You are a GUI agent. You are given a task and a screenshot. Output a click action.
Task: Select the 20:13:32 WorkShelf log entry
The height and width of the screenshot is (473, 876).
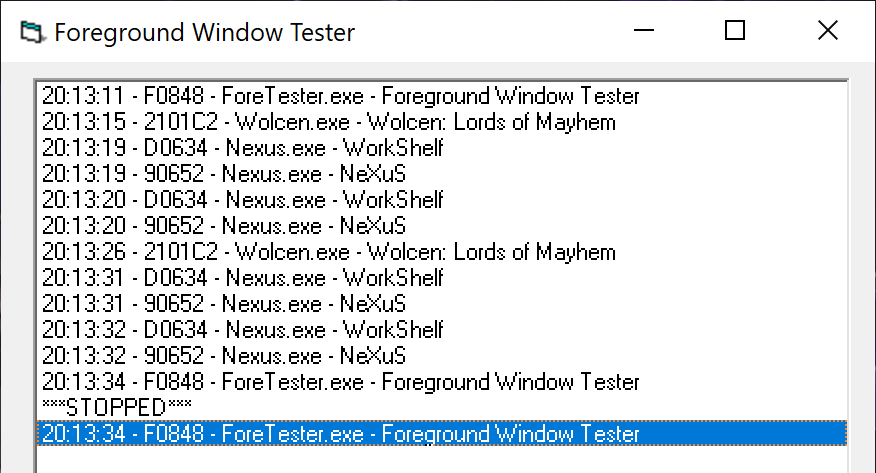tap(242, 331)
